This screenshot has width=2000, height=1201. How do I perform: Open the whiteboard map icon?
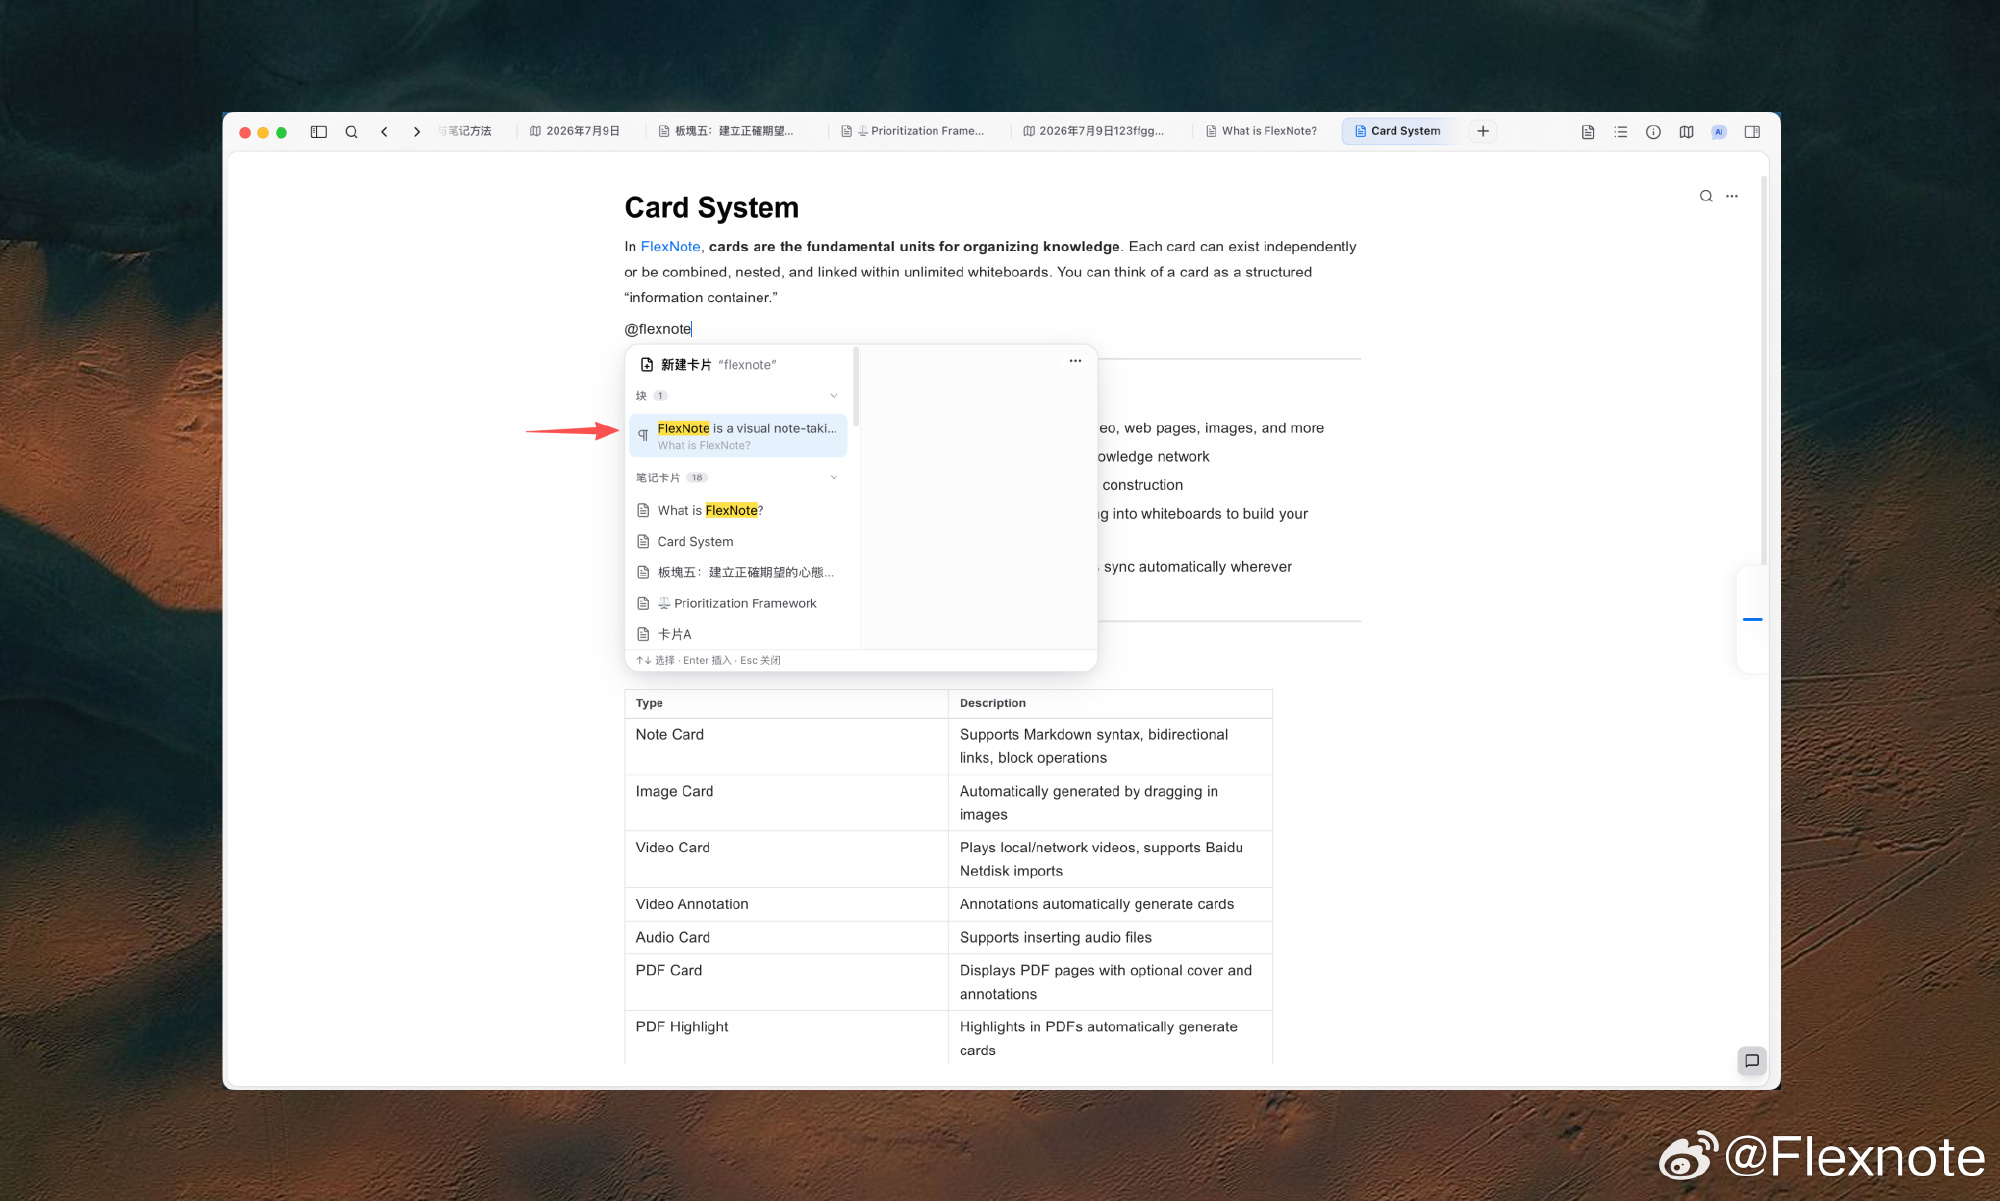pyautogui.click(x=1687, y=132)
